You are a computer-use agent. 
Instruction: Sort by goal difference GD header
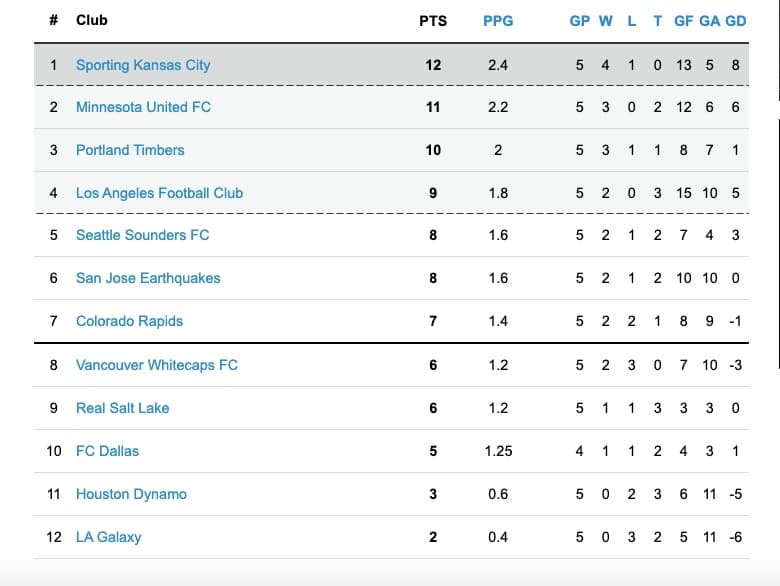(736, 20)
